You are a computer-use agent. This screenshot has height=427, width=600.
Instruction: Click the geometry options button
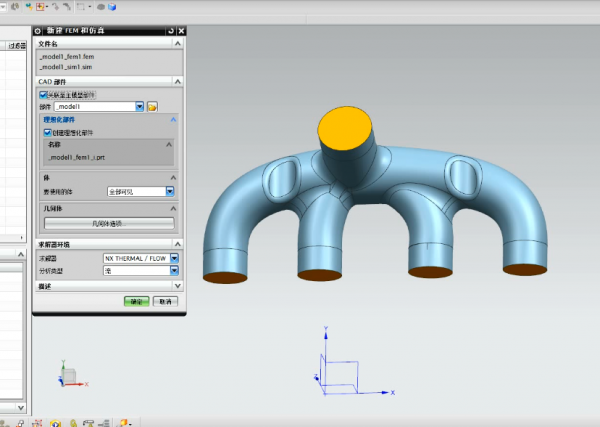pyautogui.click(x=110, y=223)
